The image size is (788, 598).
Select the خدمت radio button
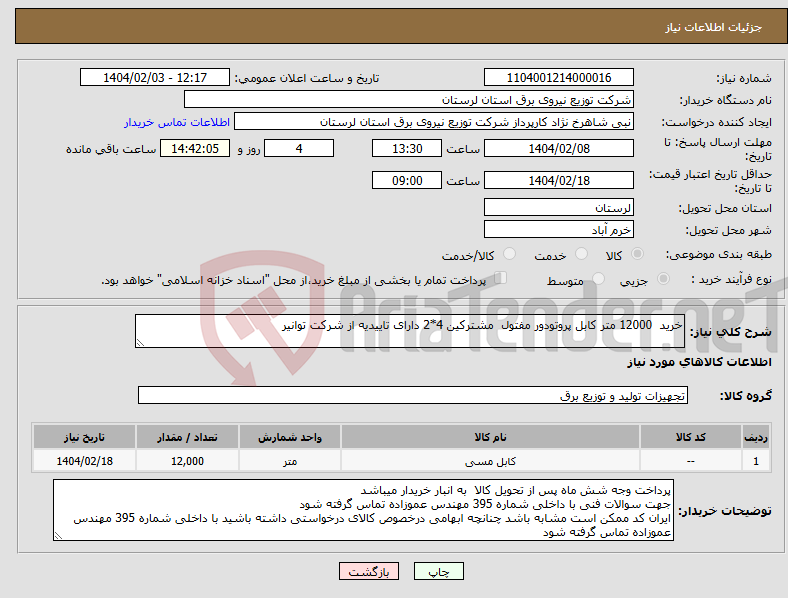pyautogui.click(x=581, y=254)
